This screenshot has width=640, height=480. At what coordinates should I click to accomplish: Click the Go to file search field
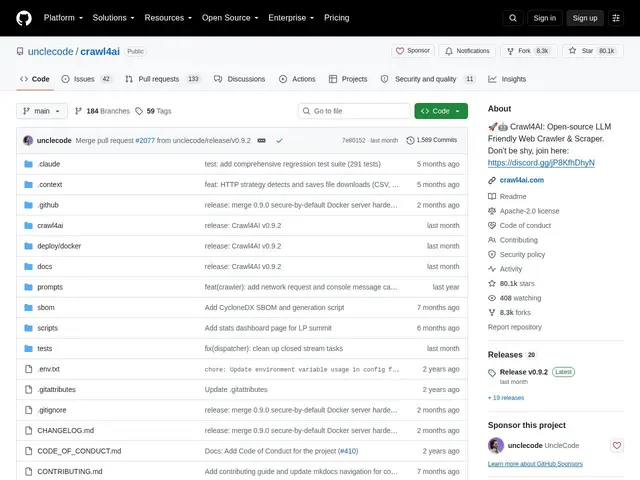point(354,111)
